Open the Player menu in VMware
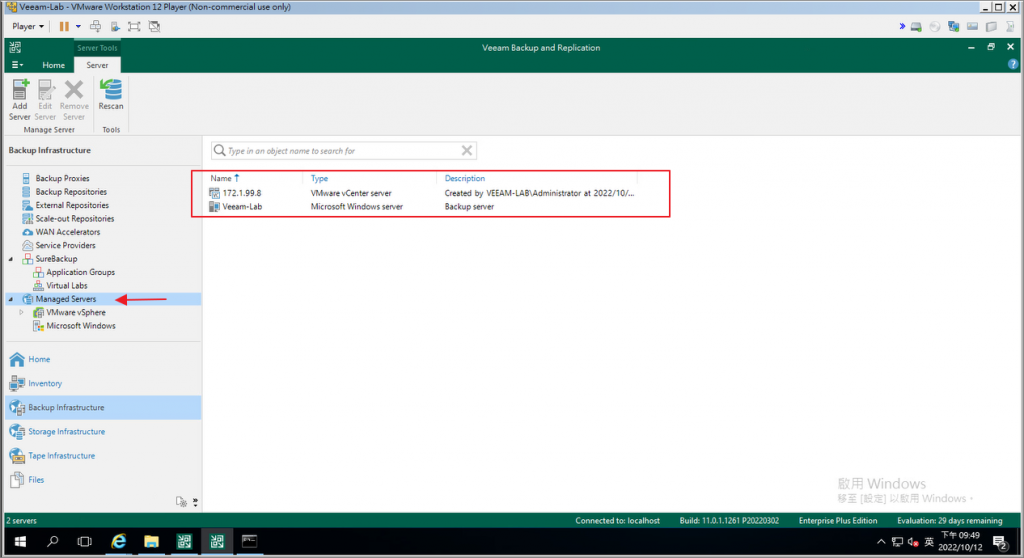The image size is (1024, 558). [27, 27]
